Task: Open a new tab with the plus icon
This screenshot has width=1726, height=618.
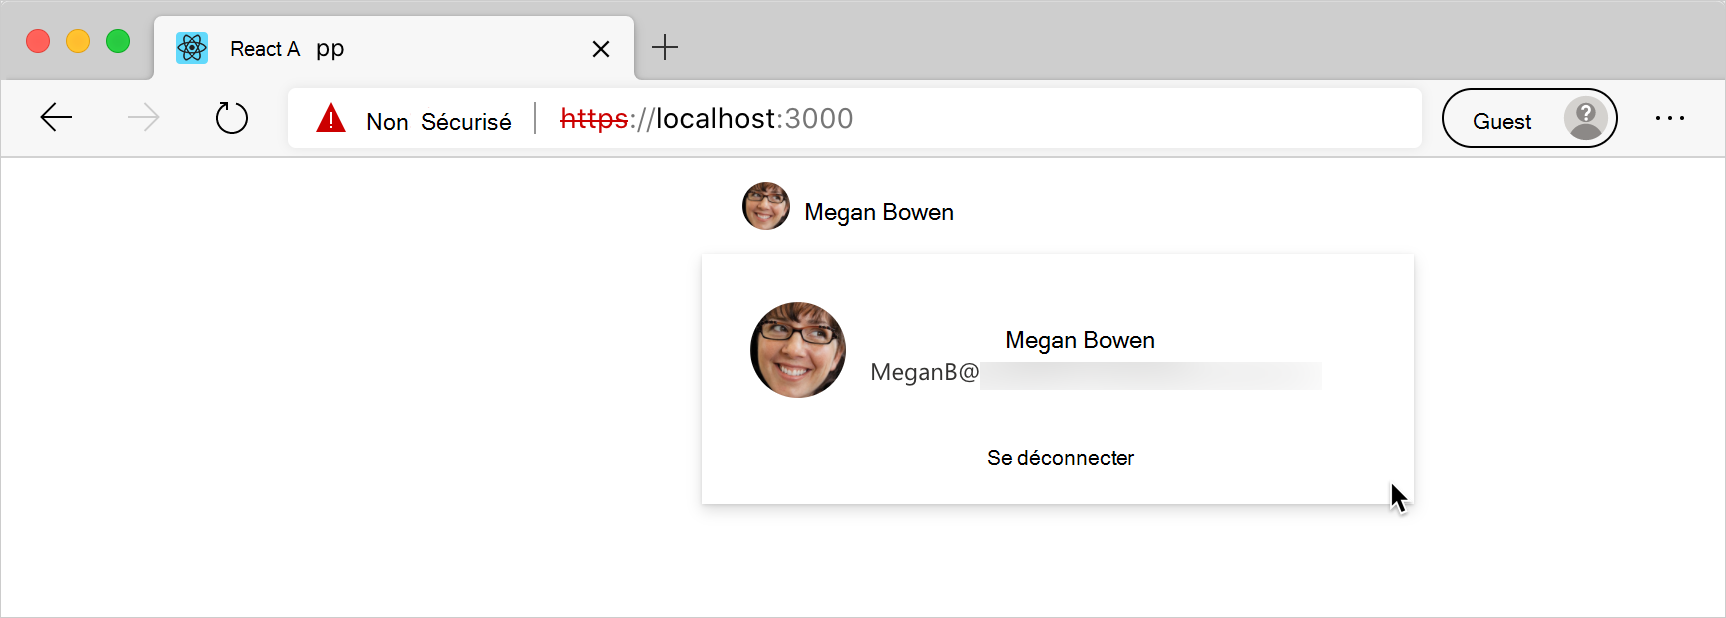Action: tap(665, 47)
